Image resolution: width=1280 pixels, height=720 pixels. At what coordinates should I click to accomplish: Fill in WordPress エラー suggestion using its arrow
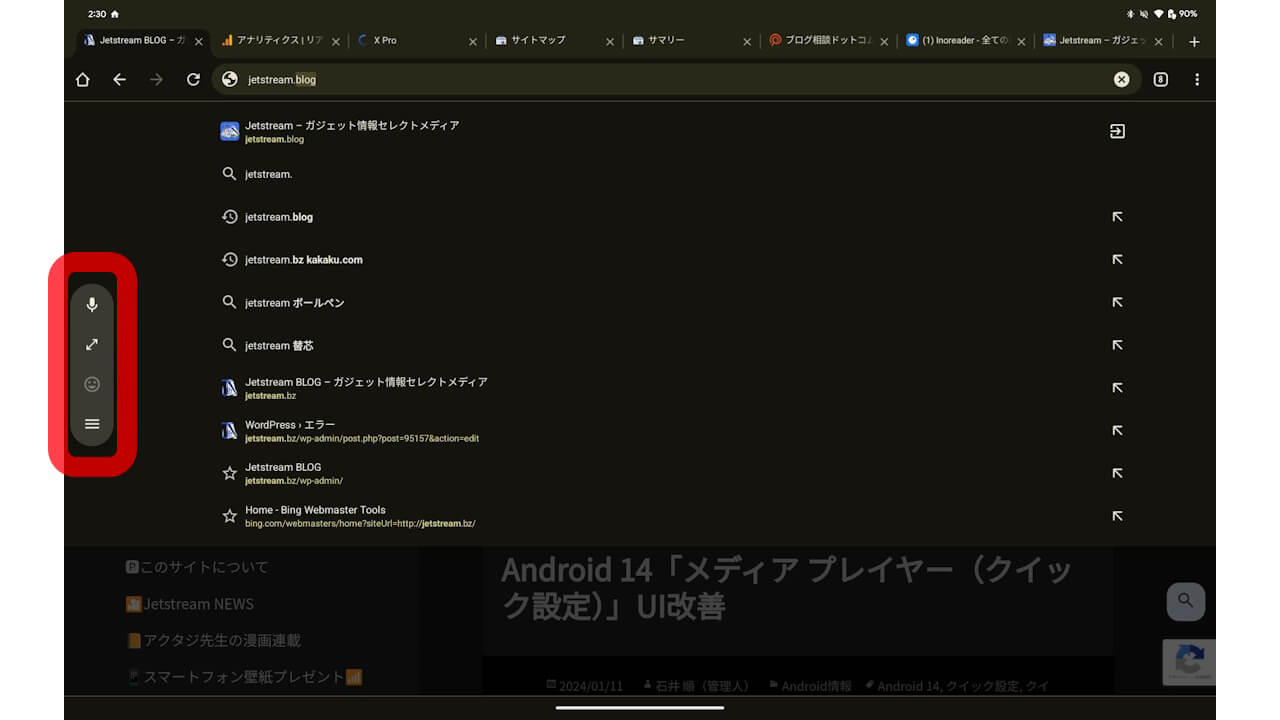(x=1117, y=431)
